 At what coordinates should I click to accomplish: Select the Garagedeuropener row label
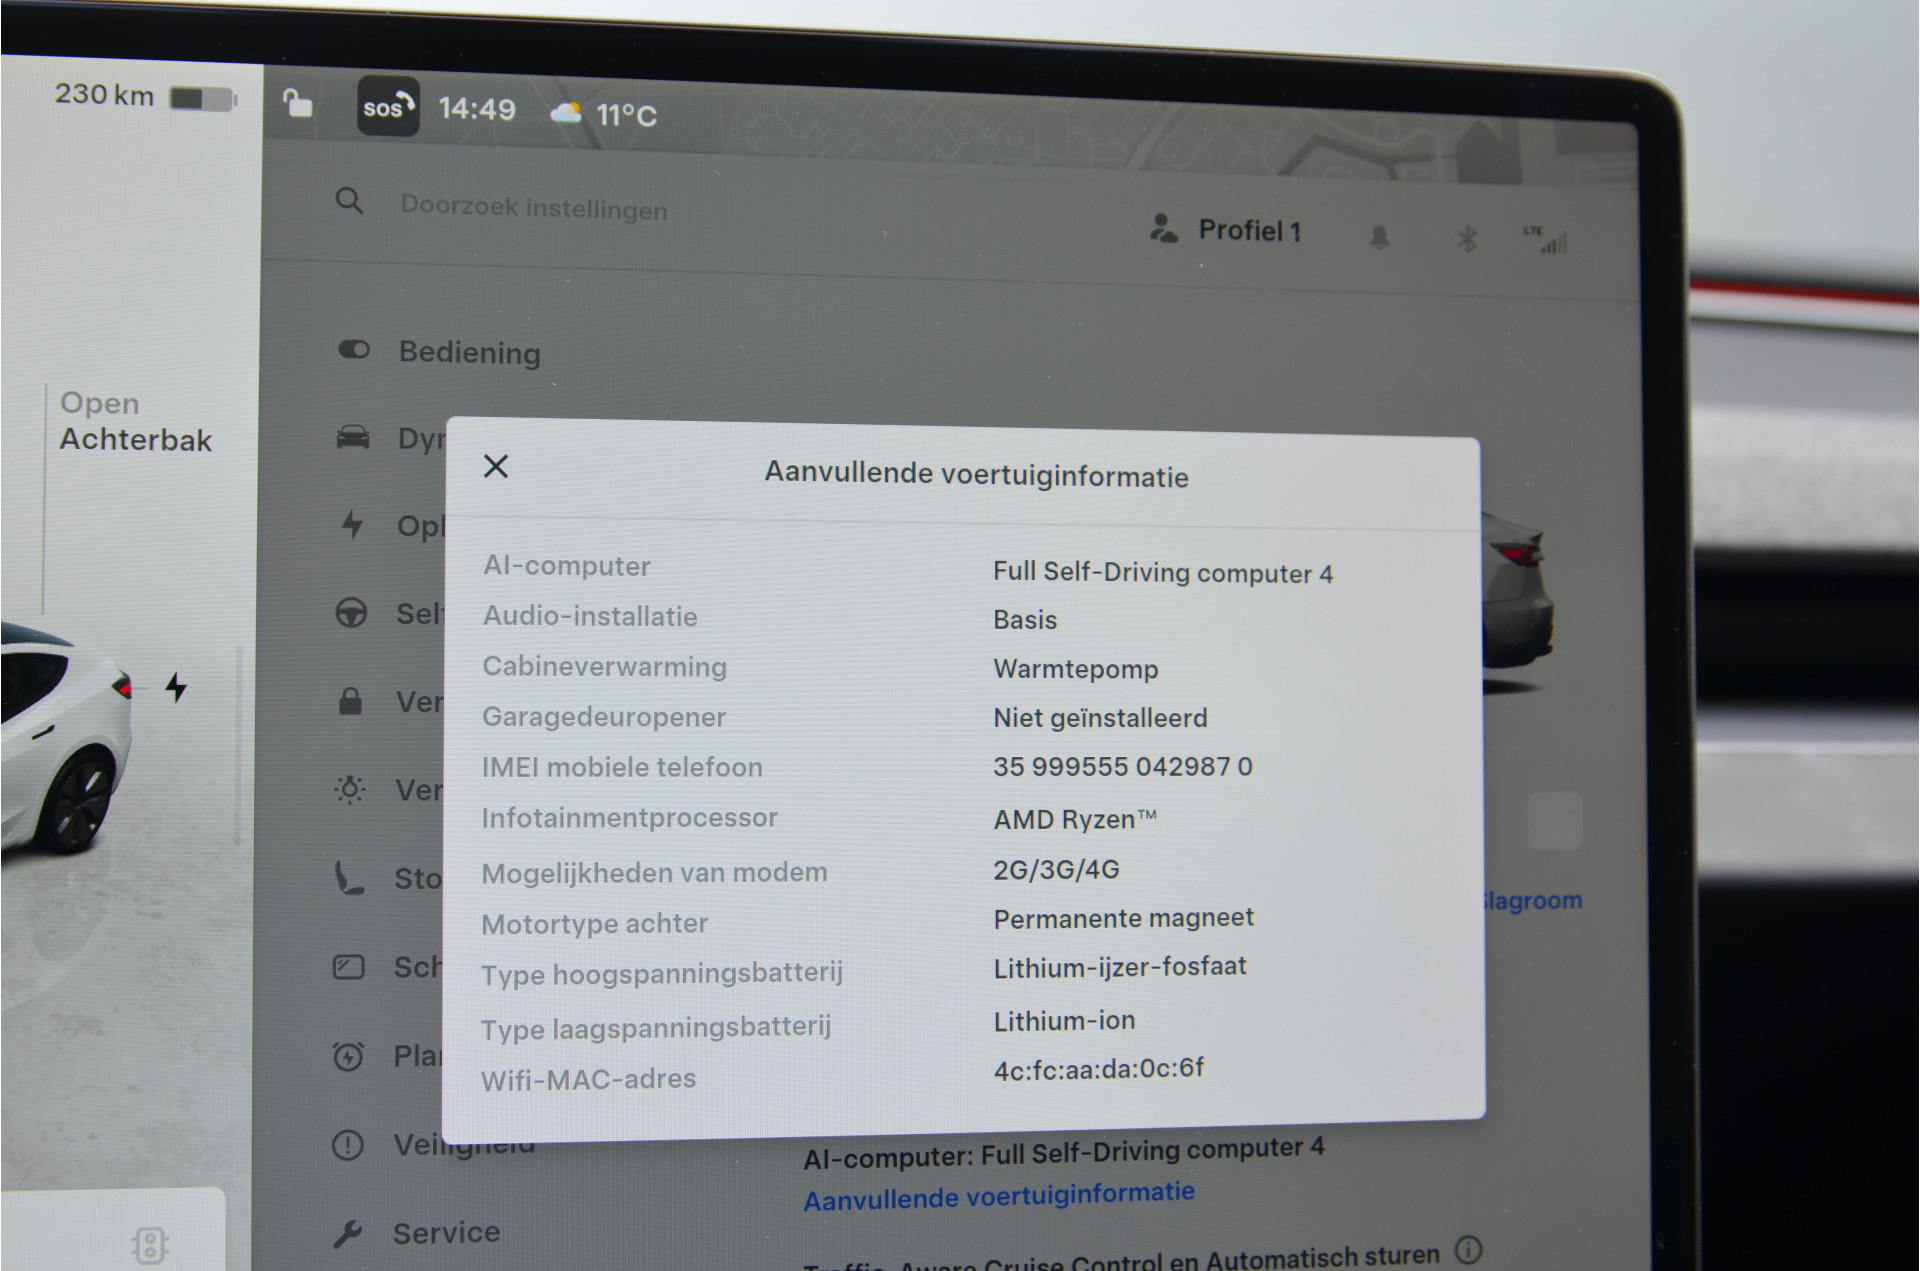point(604,716)
